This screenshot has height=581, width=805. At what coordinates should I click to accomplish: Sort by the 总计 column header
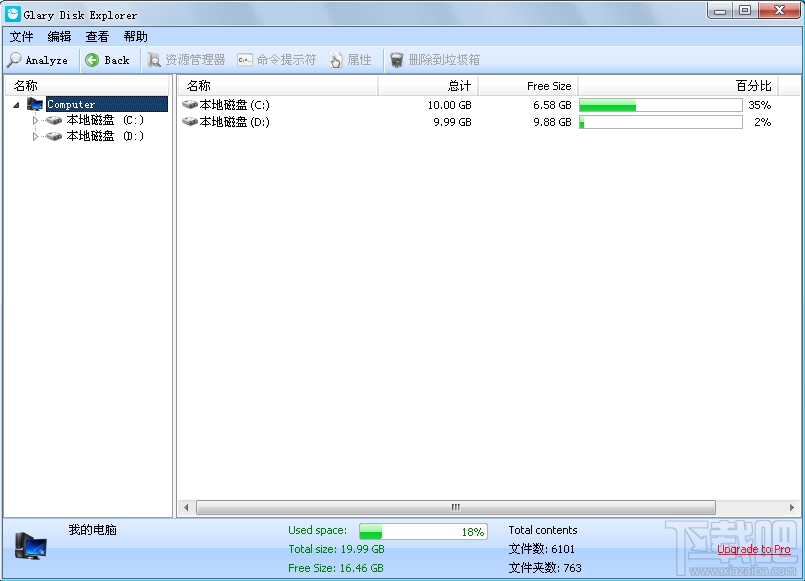(x=428, y=86)
